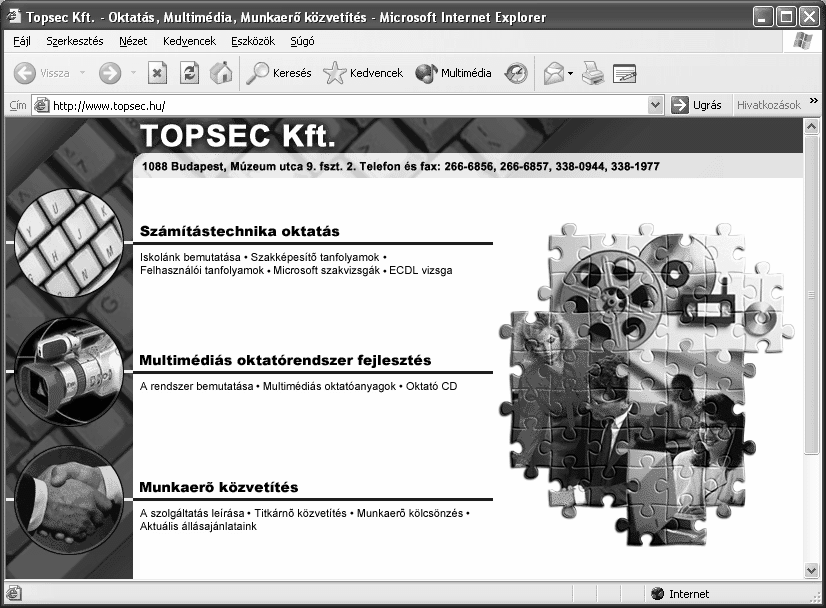
Task: Open the Kedvencek menu
Action: point(189,41)
